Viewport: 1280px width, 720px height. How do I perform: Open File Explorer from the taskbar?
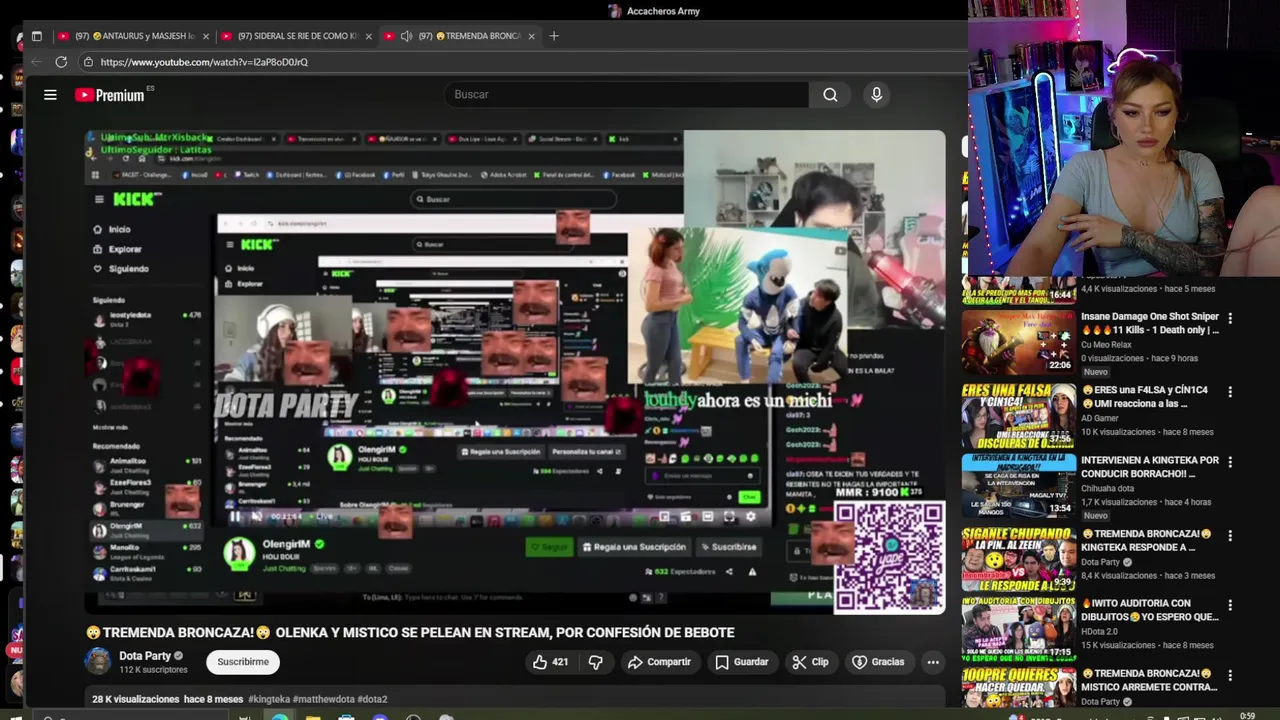313,717
